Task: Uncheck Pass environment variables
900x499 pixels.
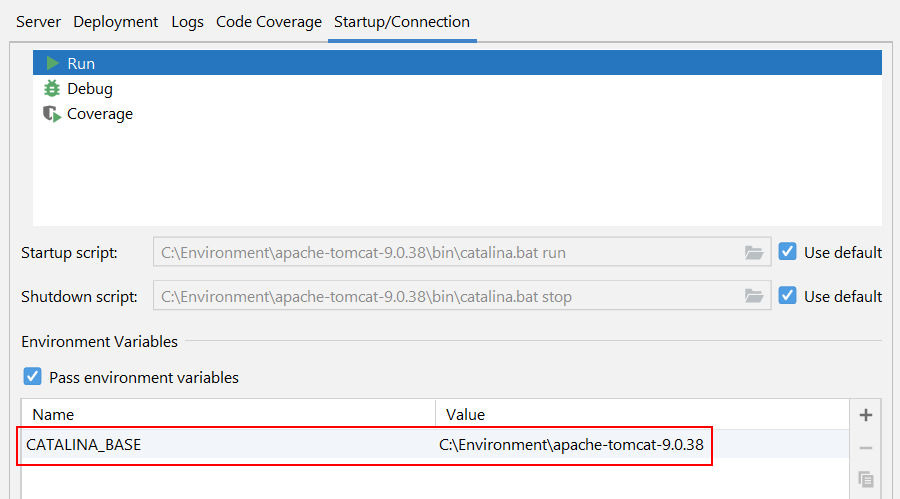Action: [33, 377]
